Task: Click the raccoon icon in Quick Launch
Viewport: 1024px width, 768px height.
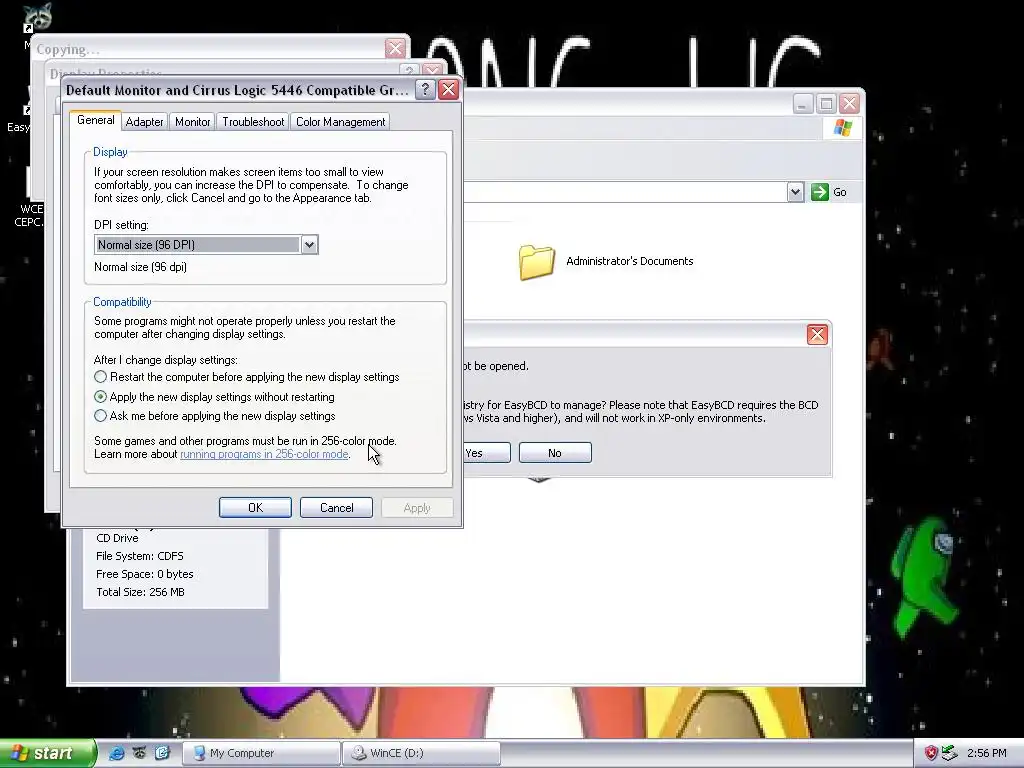Action: pyautogui.click(x=139, y=753)
